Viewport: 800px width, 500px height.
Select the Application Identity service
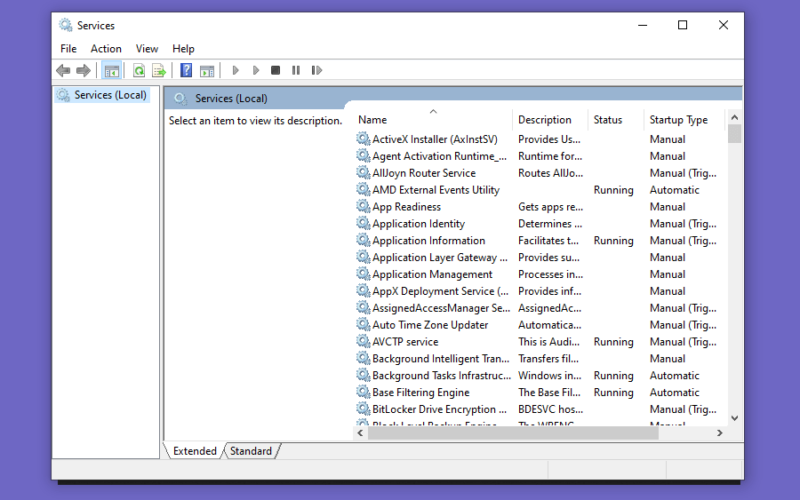[x=418, y=223]
